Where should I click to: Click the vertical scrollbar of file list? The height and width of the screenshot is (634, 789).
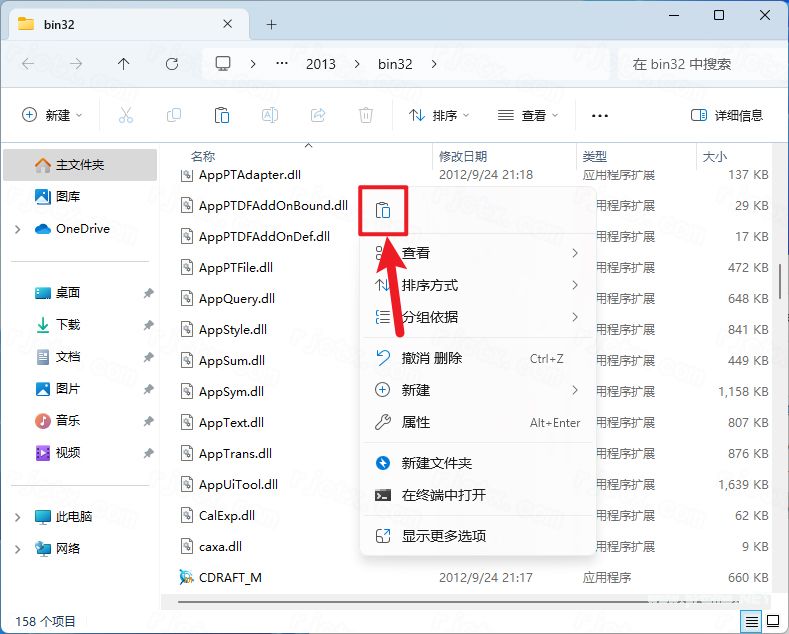click(x=780, y=282)
